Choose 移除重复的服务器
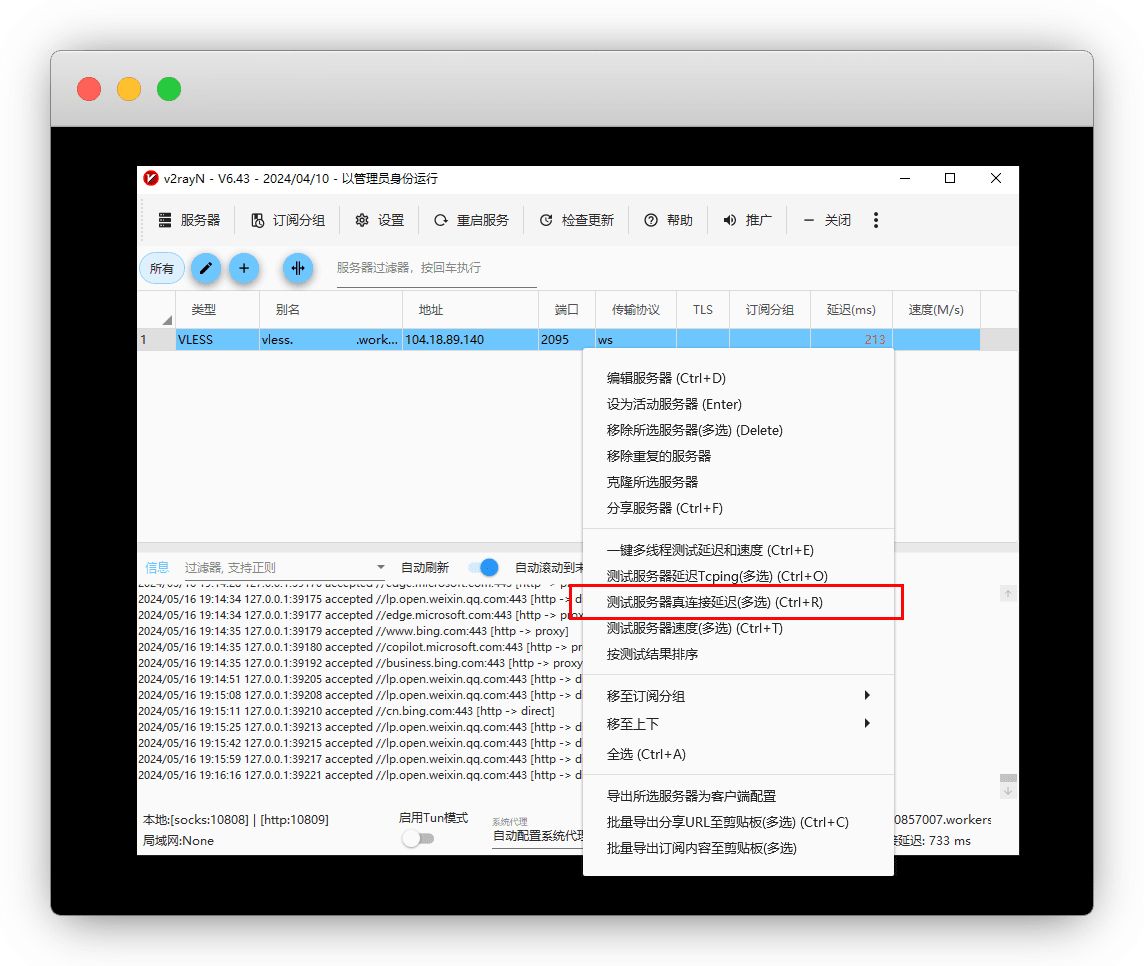Image resolution: width=1144 pixels, height=966 pixels. 738,456
